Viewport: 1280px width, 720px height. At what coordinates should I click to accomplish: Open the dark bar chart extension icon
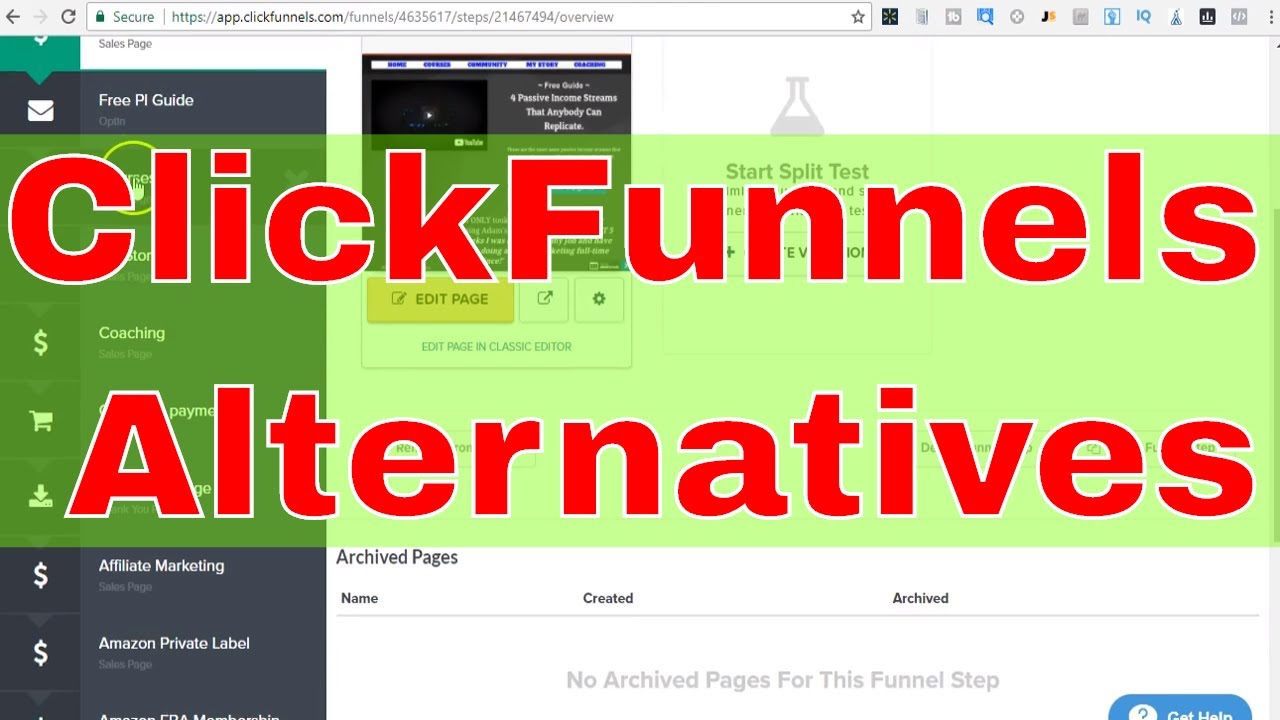click(1207, 17)
